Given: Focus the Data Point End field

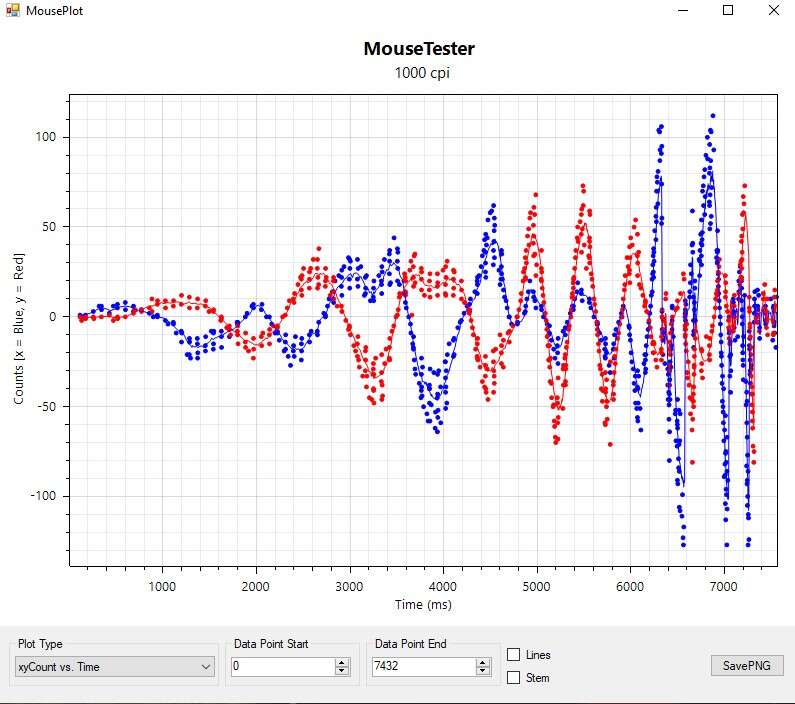Looking at the screenshot, I should coord(424,666).
